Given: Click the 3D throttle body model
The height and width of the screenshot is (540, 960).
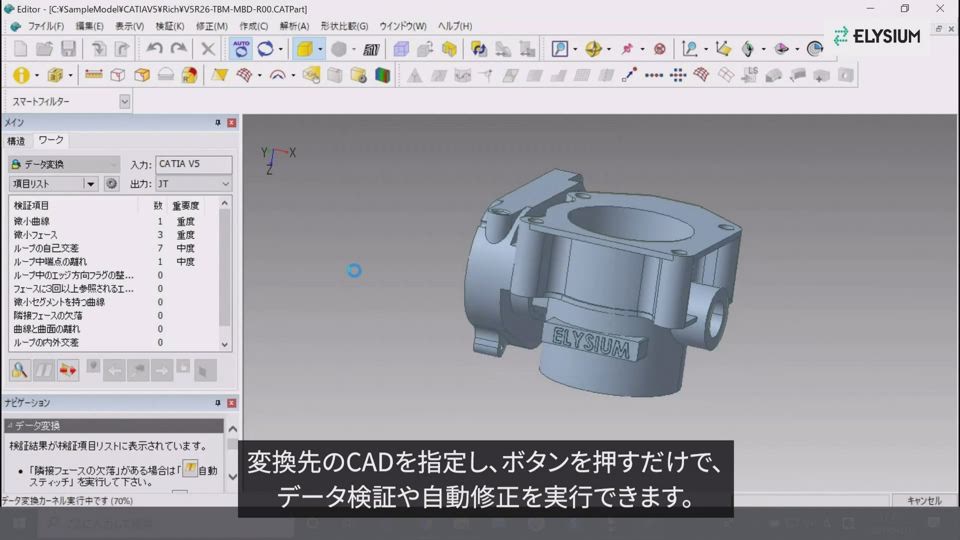Looking at the screenshot, I should tap(603, 283).
